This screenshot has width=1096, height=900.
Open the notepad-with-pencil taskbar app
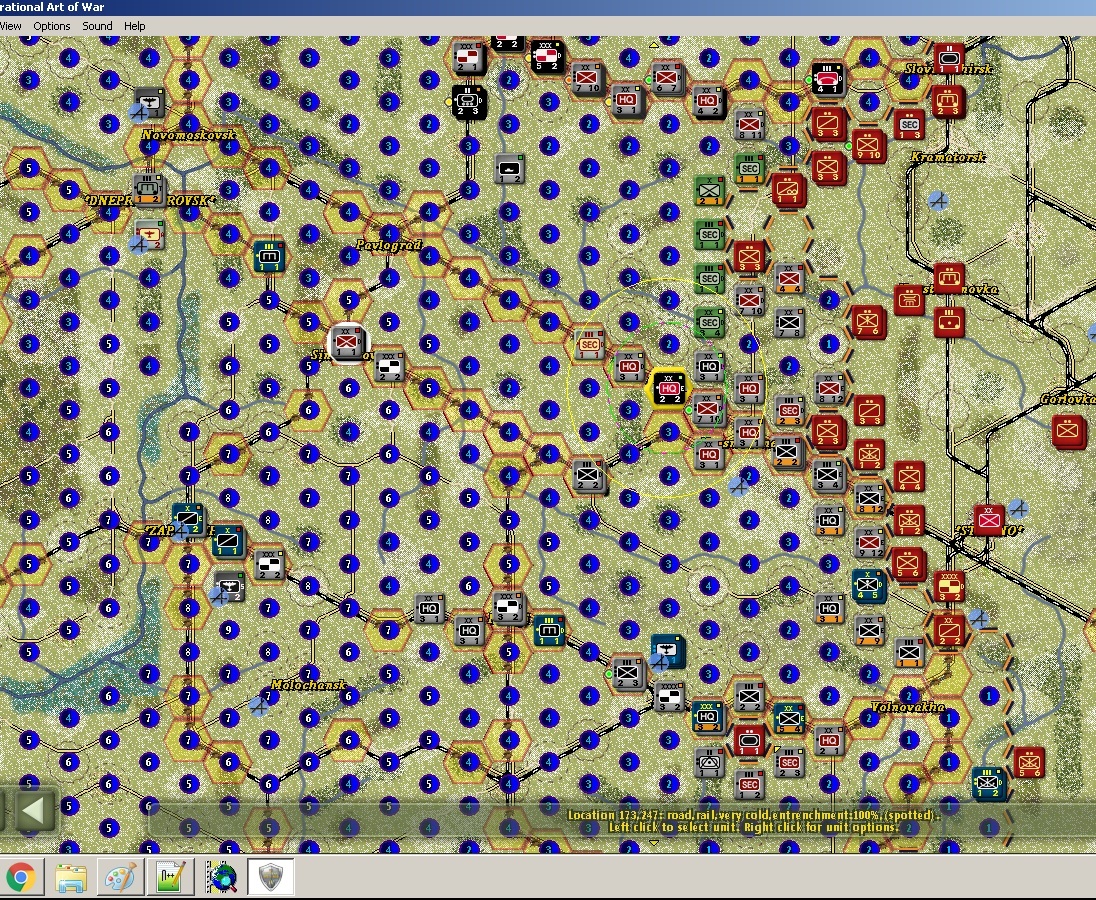pyautogui.click(x=171, y=877)
